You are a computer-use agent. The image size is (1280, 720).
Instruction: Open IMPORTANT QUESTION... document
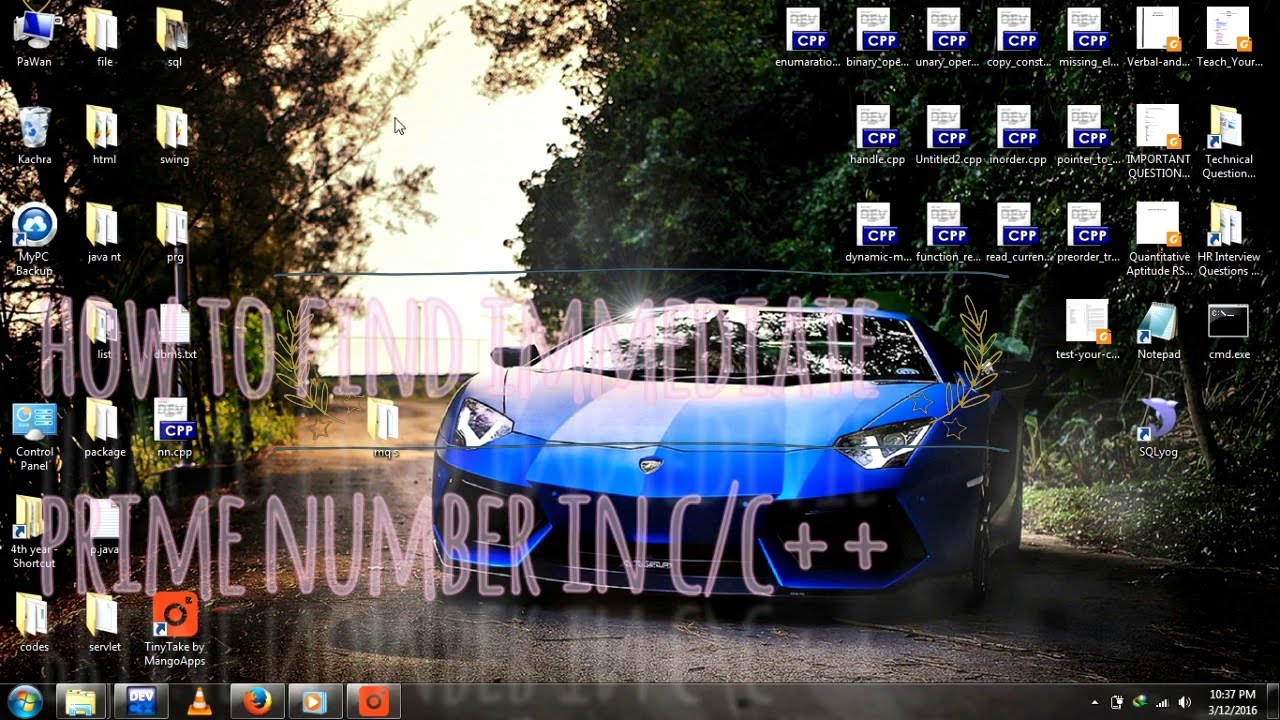[1158, 142]
